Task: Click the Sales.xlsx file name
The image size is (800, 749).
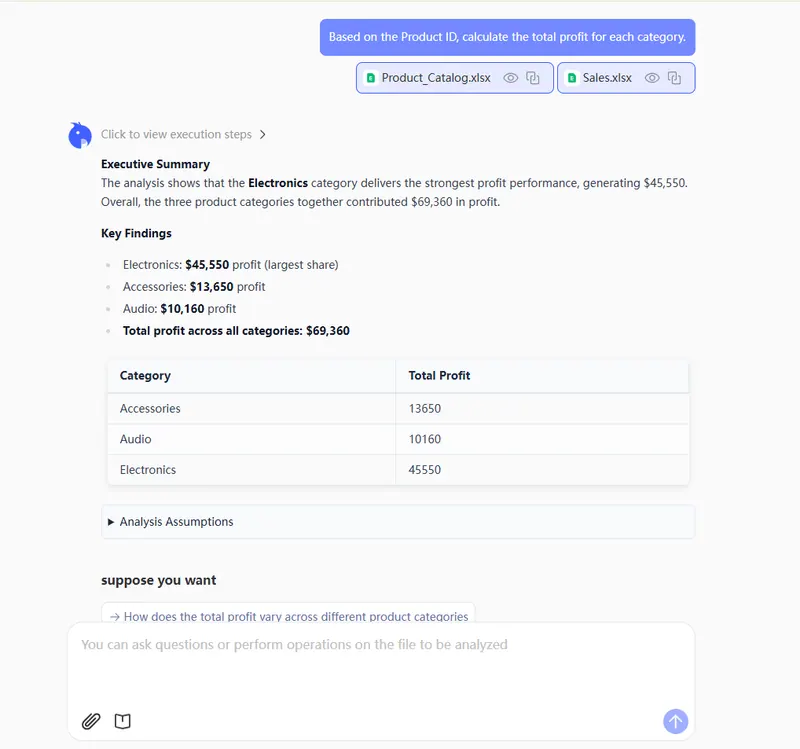Action: [x=607, y=78]
